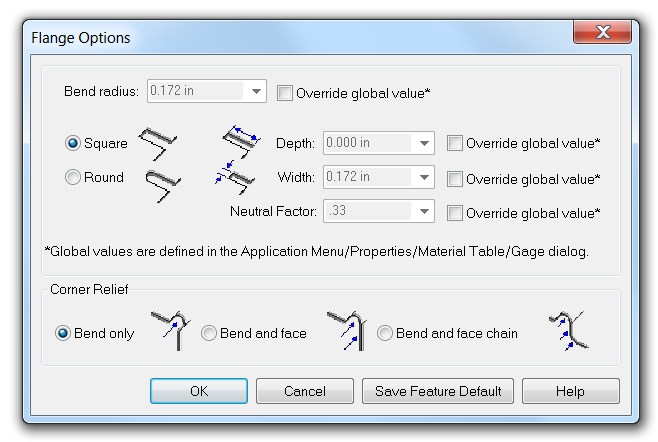The width and height of the screenshot is (658, 442).
Task: Open the Help button
Action: coord(570,391)
